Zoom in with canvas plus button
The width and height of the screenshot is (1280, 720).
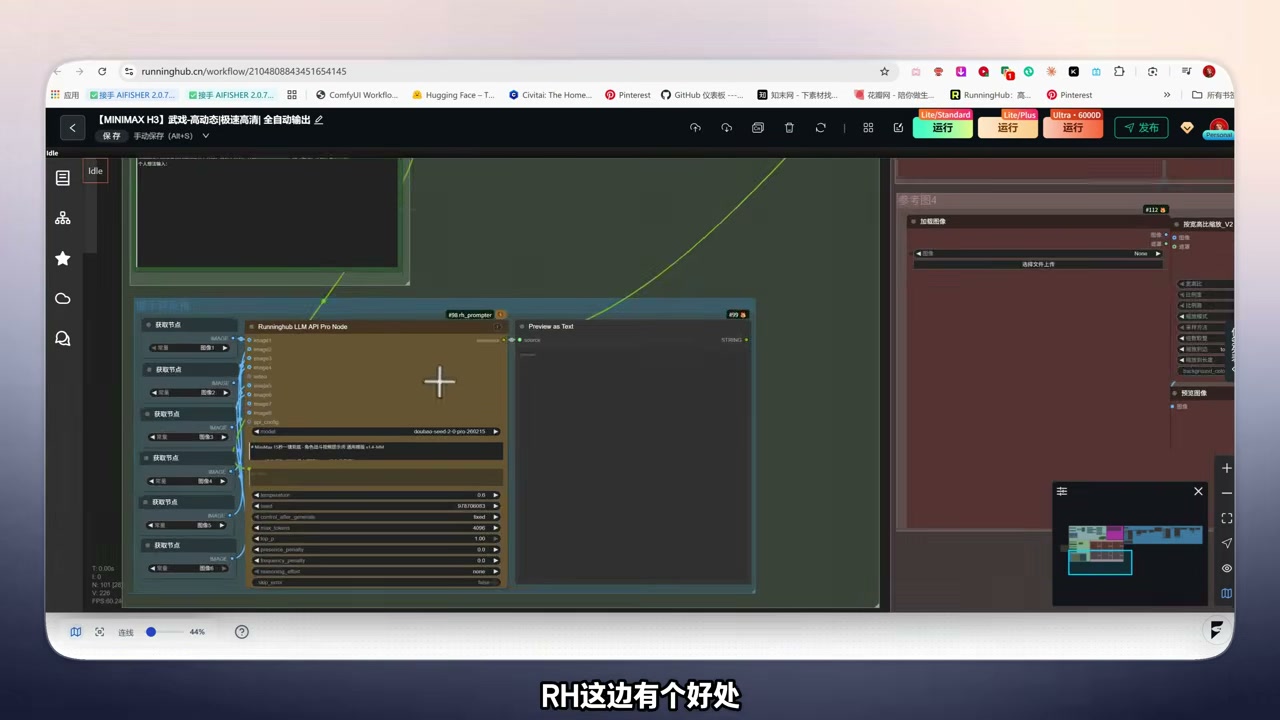[1226, 468]
